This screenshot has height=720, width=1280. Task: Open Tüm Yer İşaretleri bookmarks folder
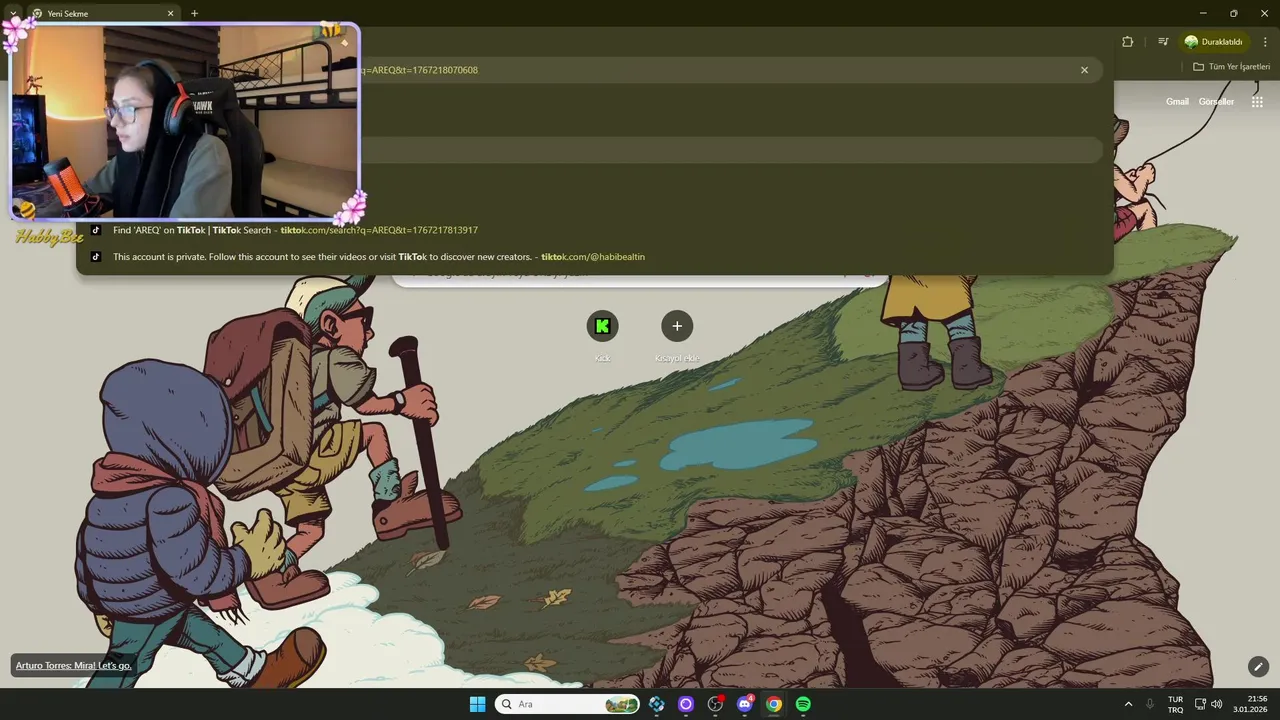click(1231, 67)
